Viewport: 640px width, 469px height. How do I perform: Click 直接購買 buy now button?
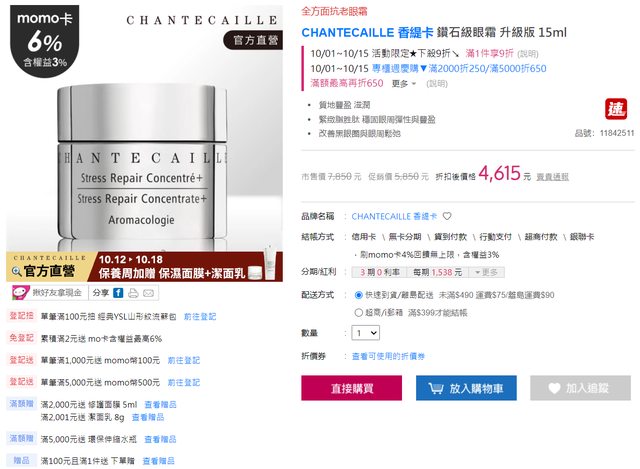click(351, 388)
